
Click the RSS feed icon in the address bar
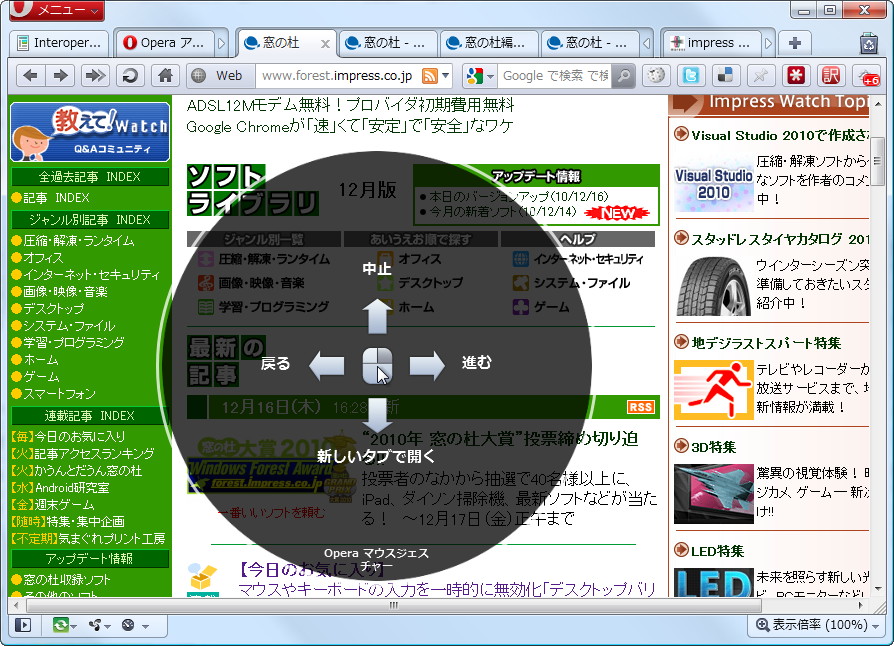pos(430,75)
